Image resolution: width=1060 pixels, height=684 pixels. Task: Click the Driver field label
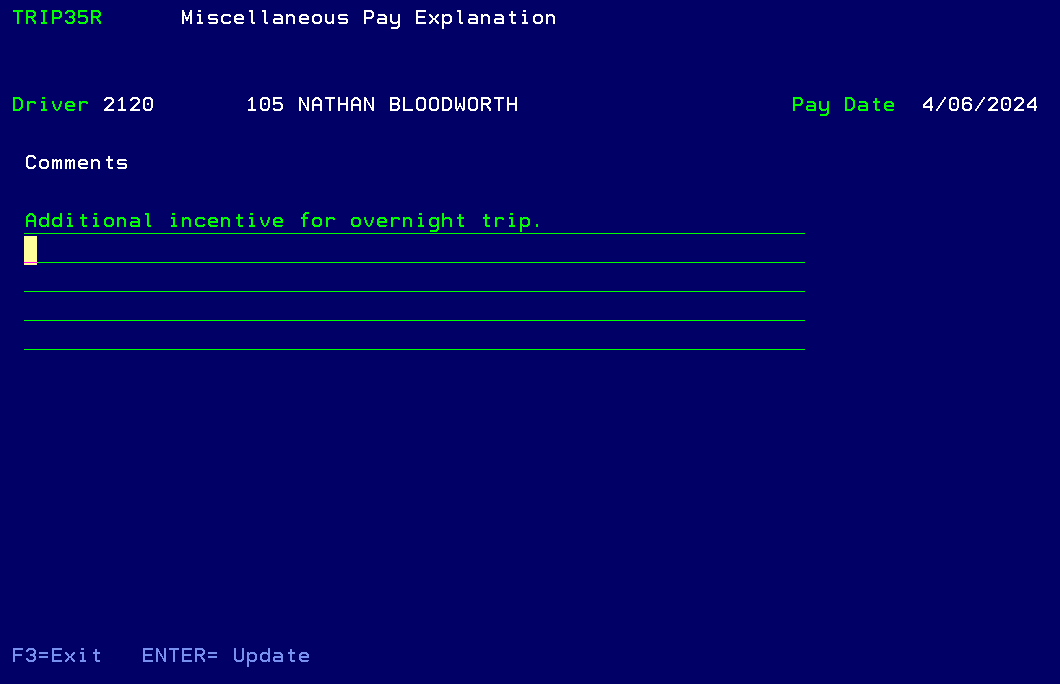(x=50, y=105)
